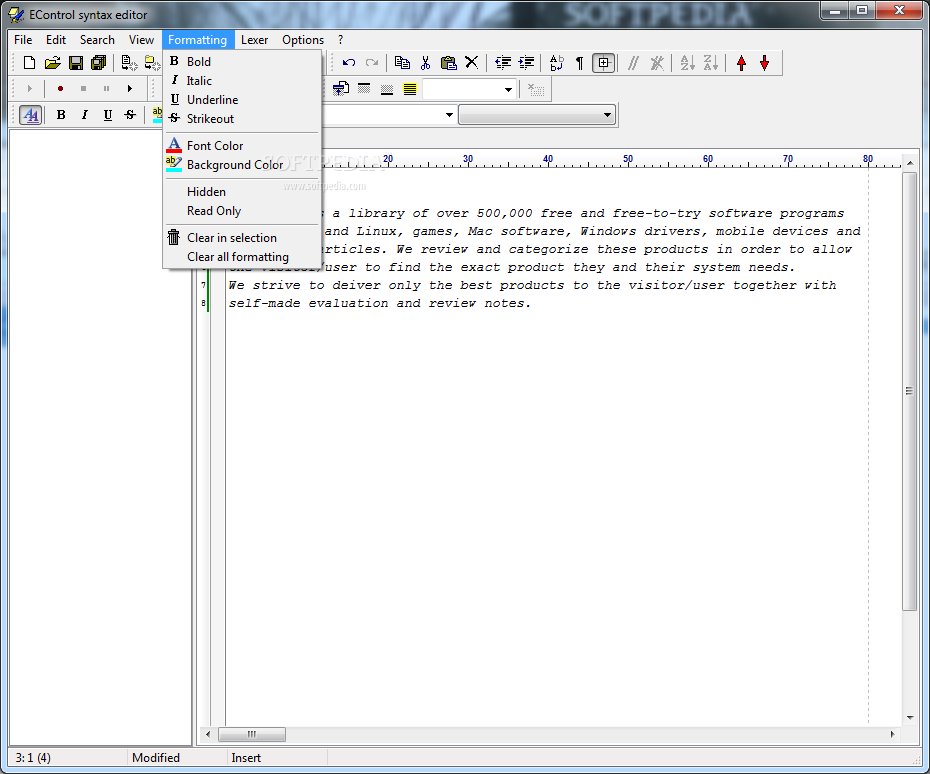The image size is (930, 774).
Task: Click the Copy icon in toolbar
Action: click(402, 62)
